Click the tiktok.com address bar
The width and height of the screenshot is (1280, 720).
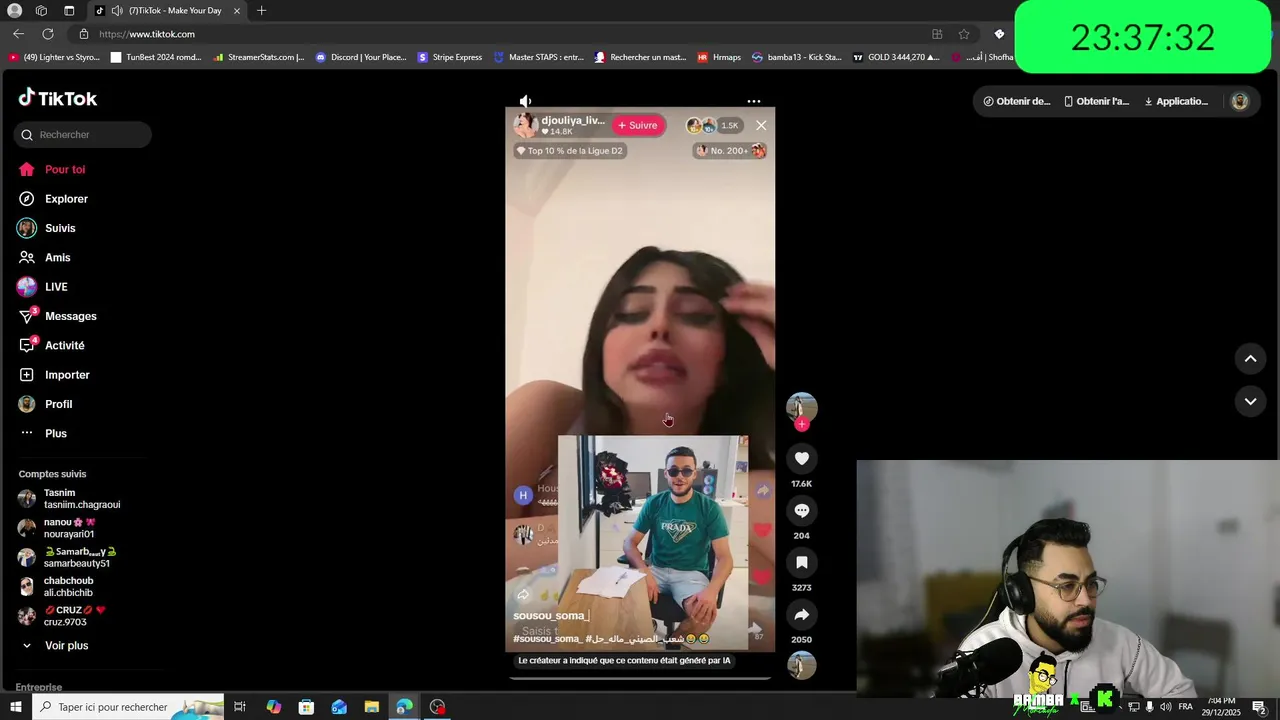click(x=500, y=34)
